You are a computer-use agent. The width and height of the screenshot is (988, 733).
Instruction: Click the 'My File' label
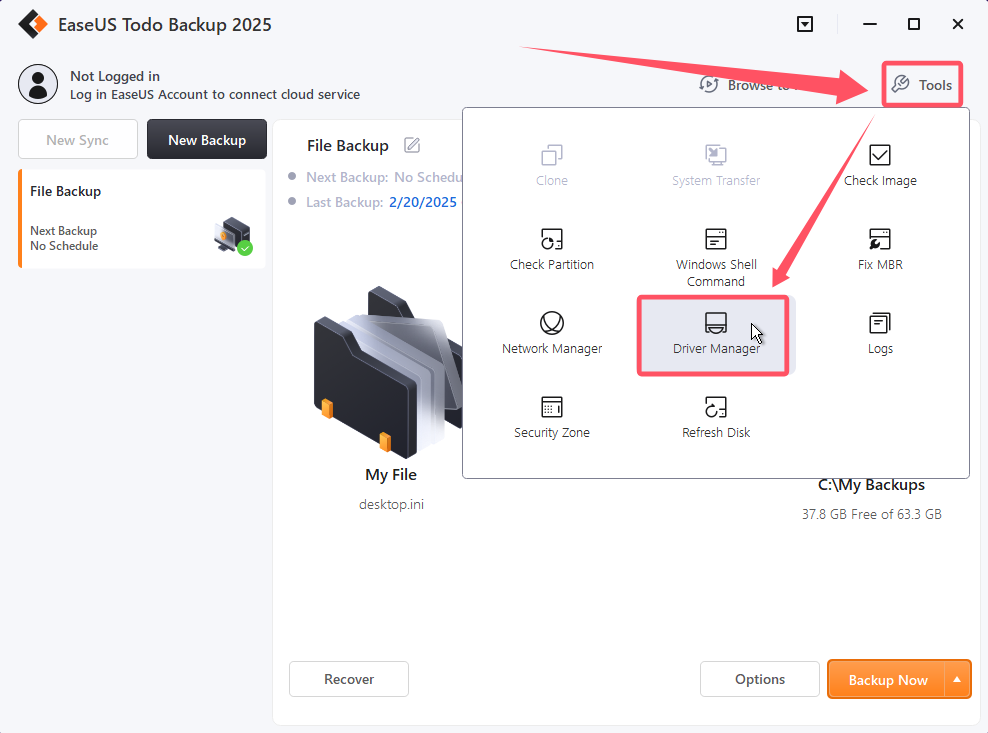click(x=391, y=475)
